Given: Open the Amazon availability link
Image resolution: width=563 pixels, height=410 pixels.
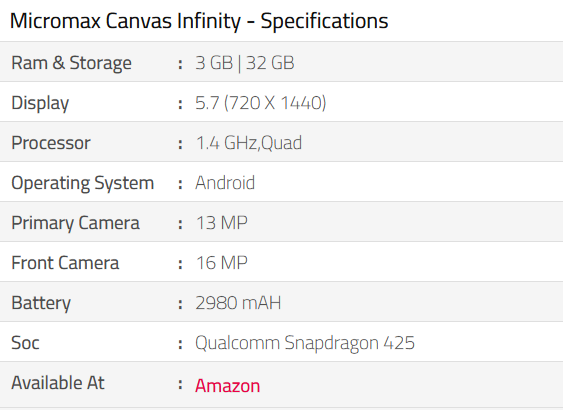Looking at the screenshot, I should (x=227, y=386).
